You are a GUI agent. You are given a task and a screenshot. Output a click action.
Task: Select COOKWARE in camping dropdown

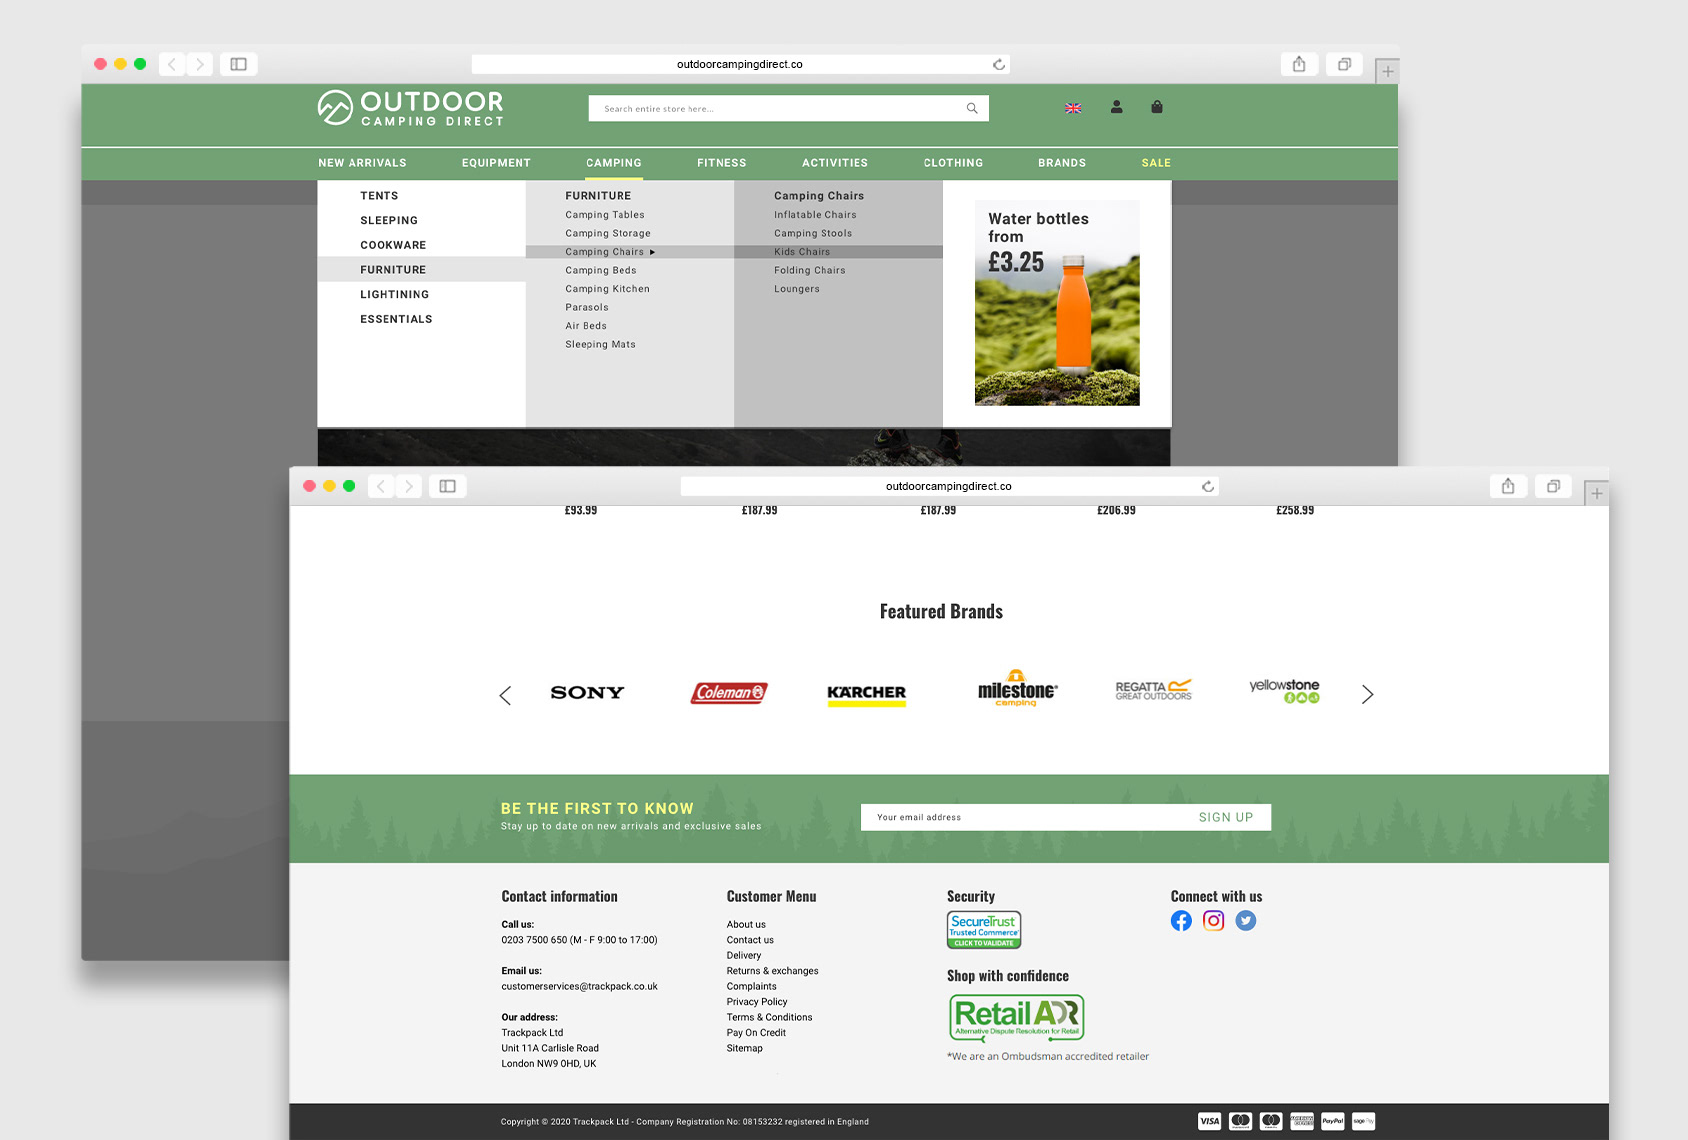(393, 245)
